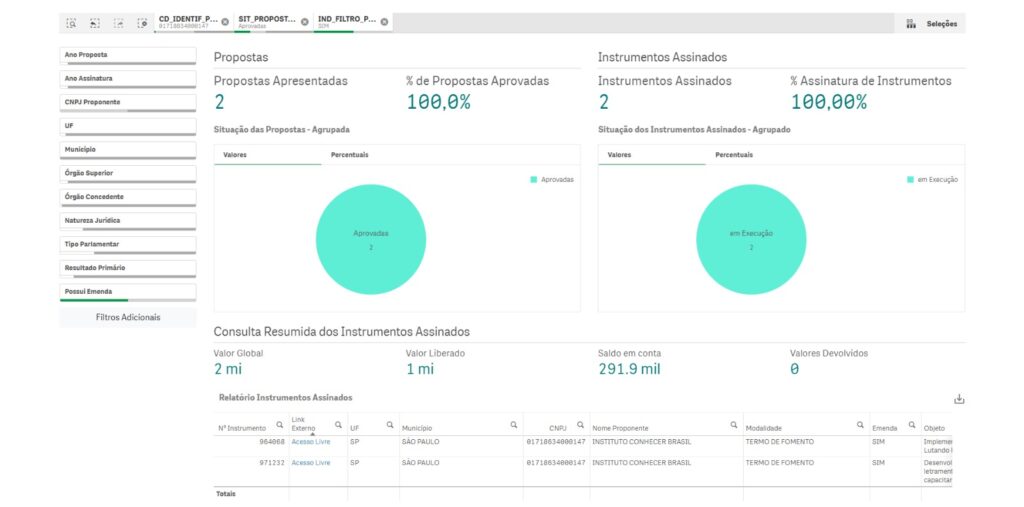Click the Aprovadas legend color swatch
This screenshot has width=1024, height=507.
(535, 179)
